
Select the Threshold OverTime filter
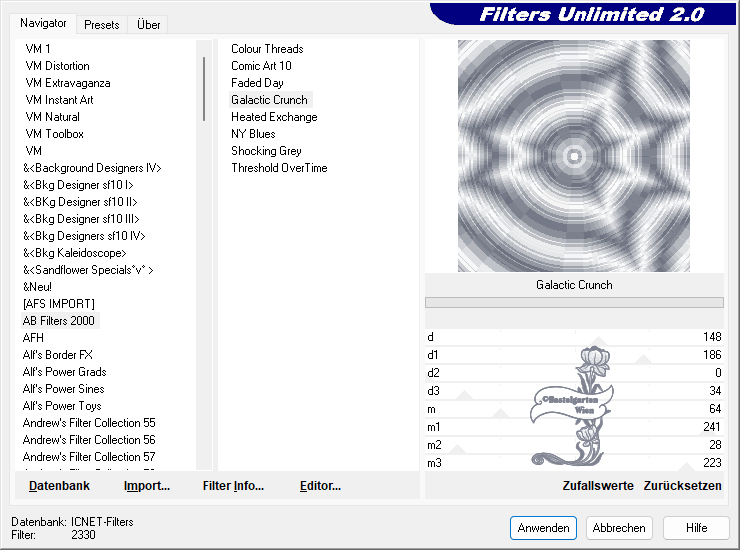click(279, 168)
